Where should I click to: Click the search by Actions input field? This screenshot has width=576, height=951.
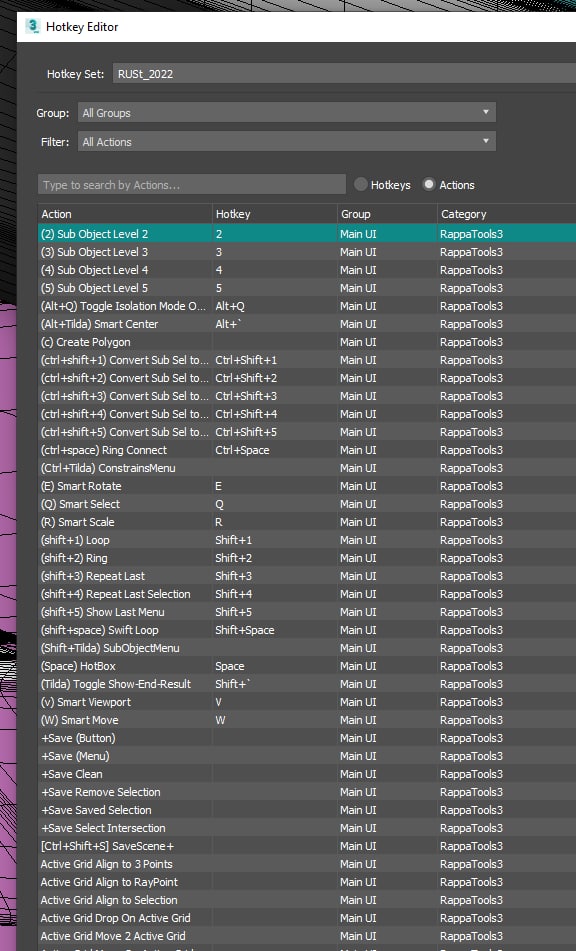tap(192, 185)
